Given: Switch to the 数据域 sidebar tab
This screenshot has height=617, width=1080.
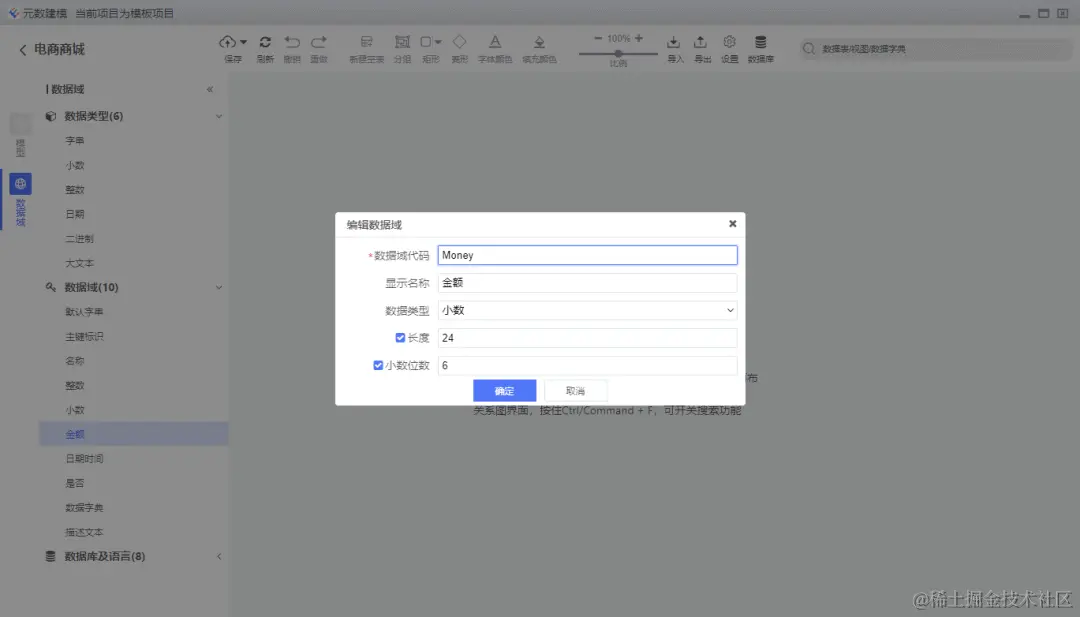Looking at the screenshot, I should click(x=20, y=200).
